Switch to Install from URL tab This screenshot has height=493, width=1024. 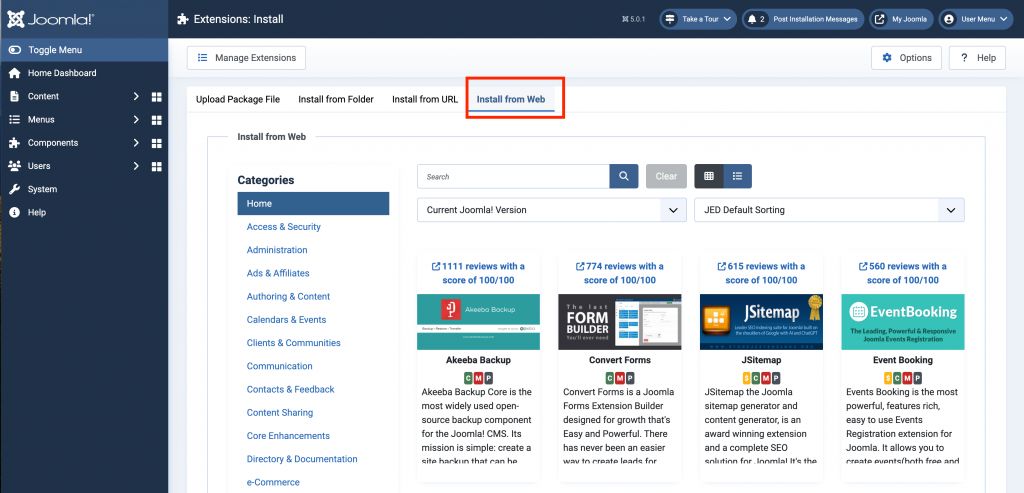[425, 99]
